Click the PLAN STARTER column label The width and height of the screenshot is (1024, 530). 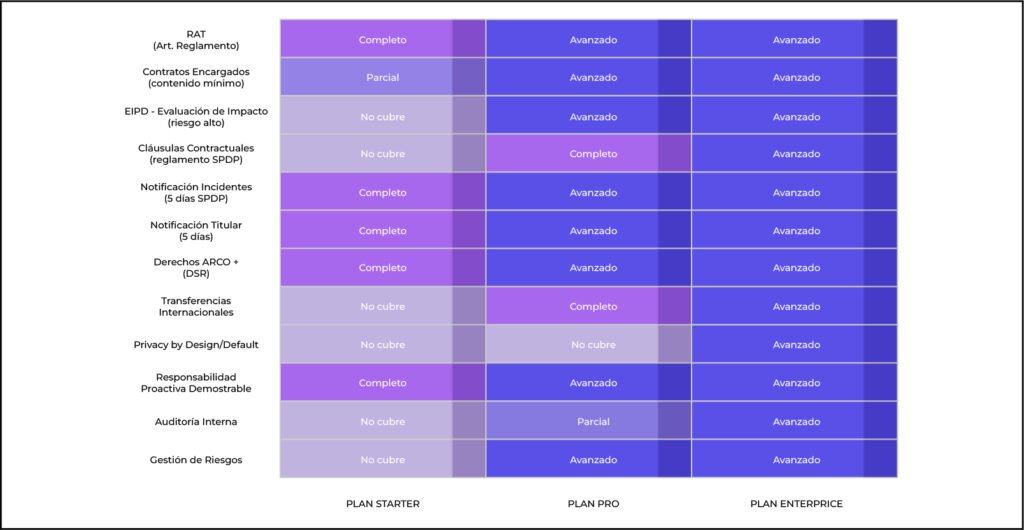click(x=382, y=503)
